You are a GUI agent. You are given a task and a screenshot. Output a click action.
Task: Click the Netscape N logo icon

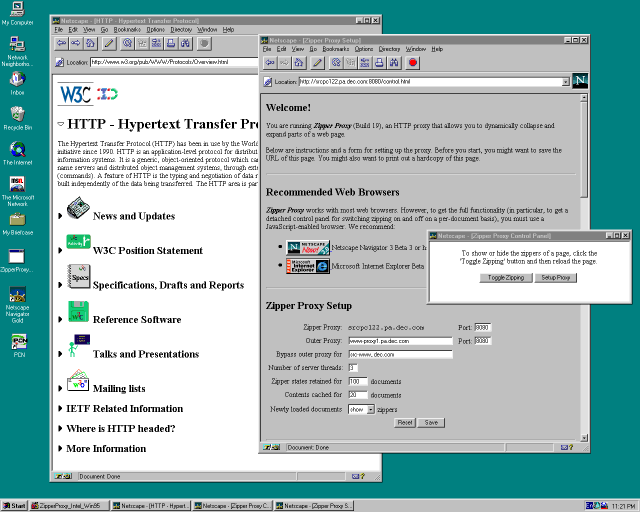[581, 81]
